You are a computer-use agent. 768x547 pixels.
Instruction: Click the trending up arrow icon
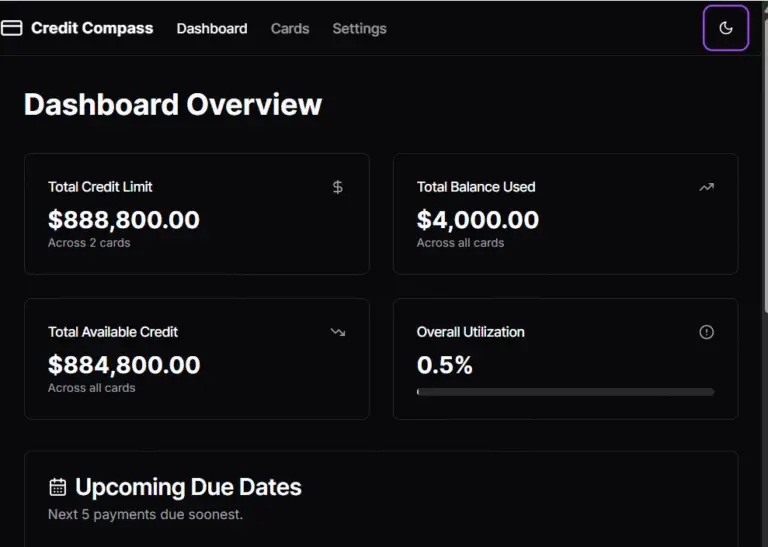pos(706,187)
